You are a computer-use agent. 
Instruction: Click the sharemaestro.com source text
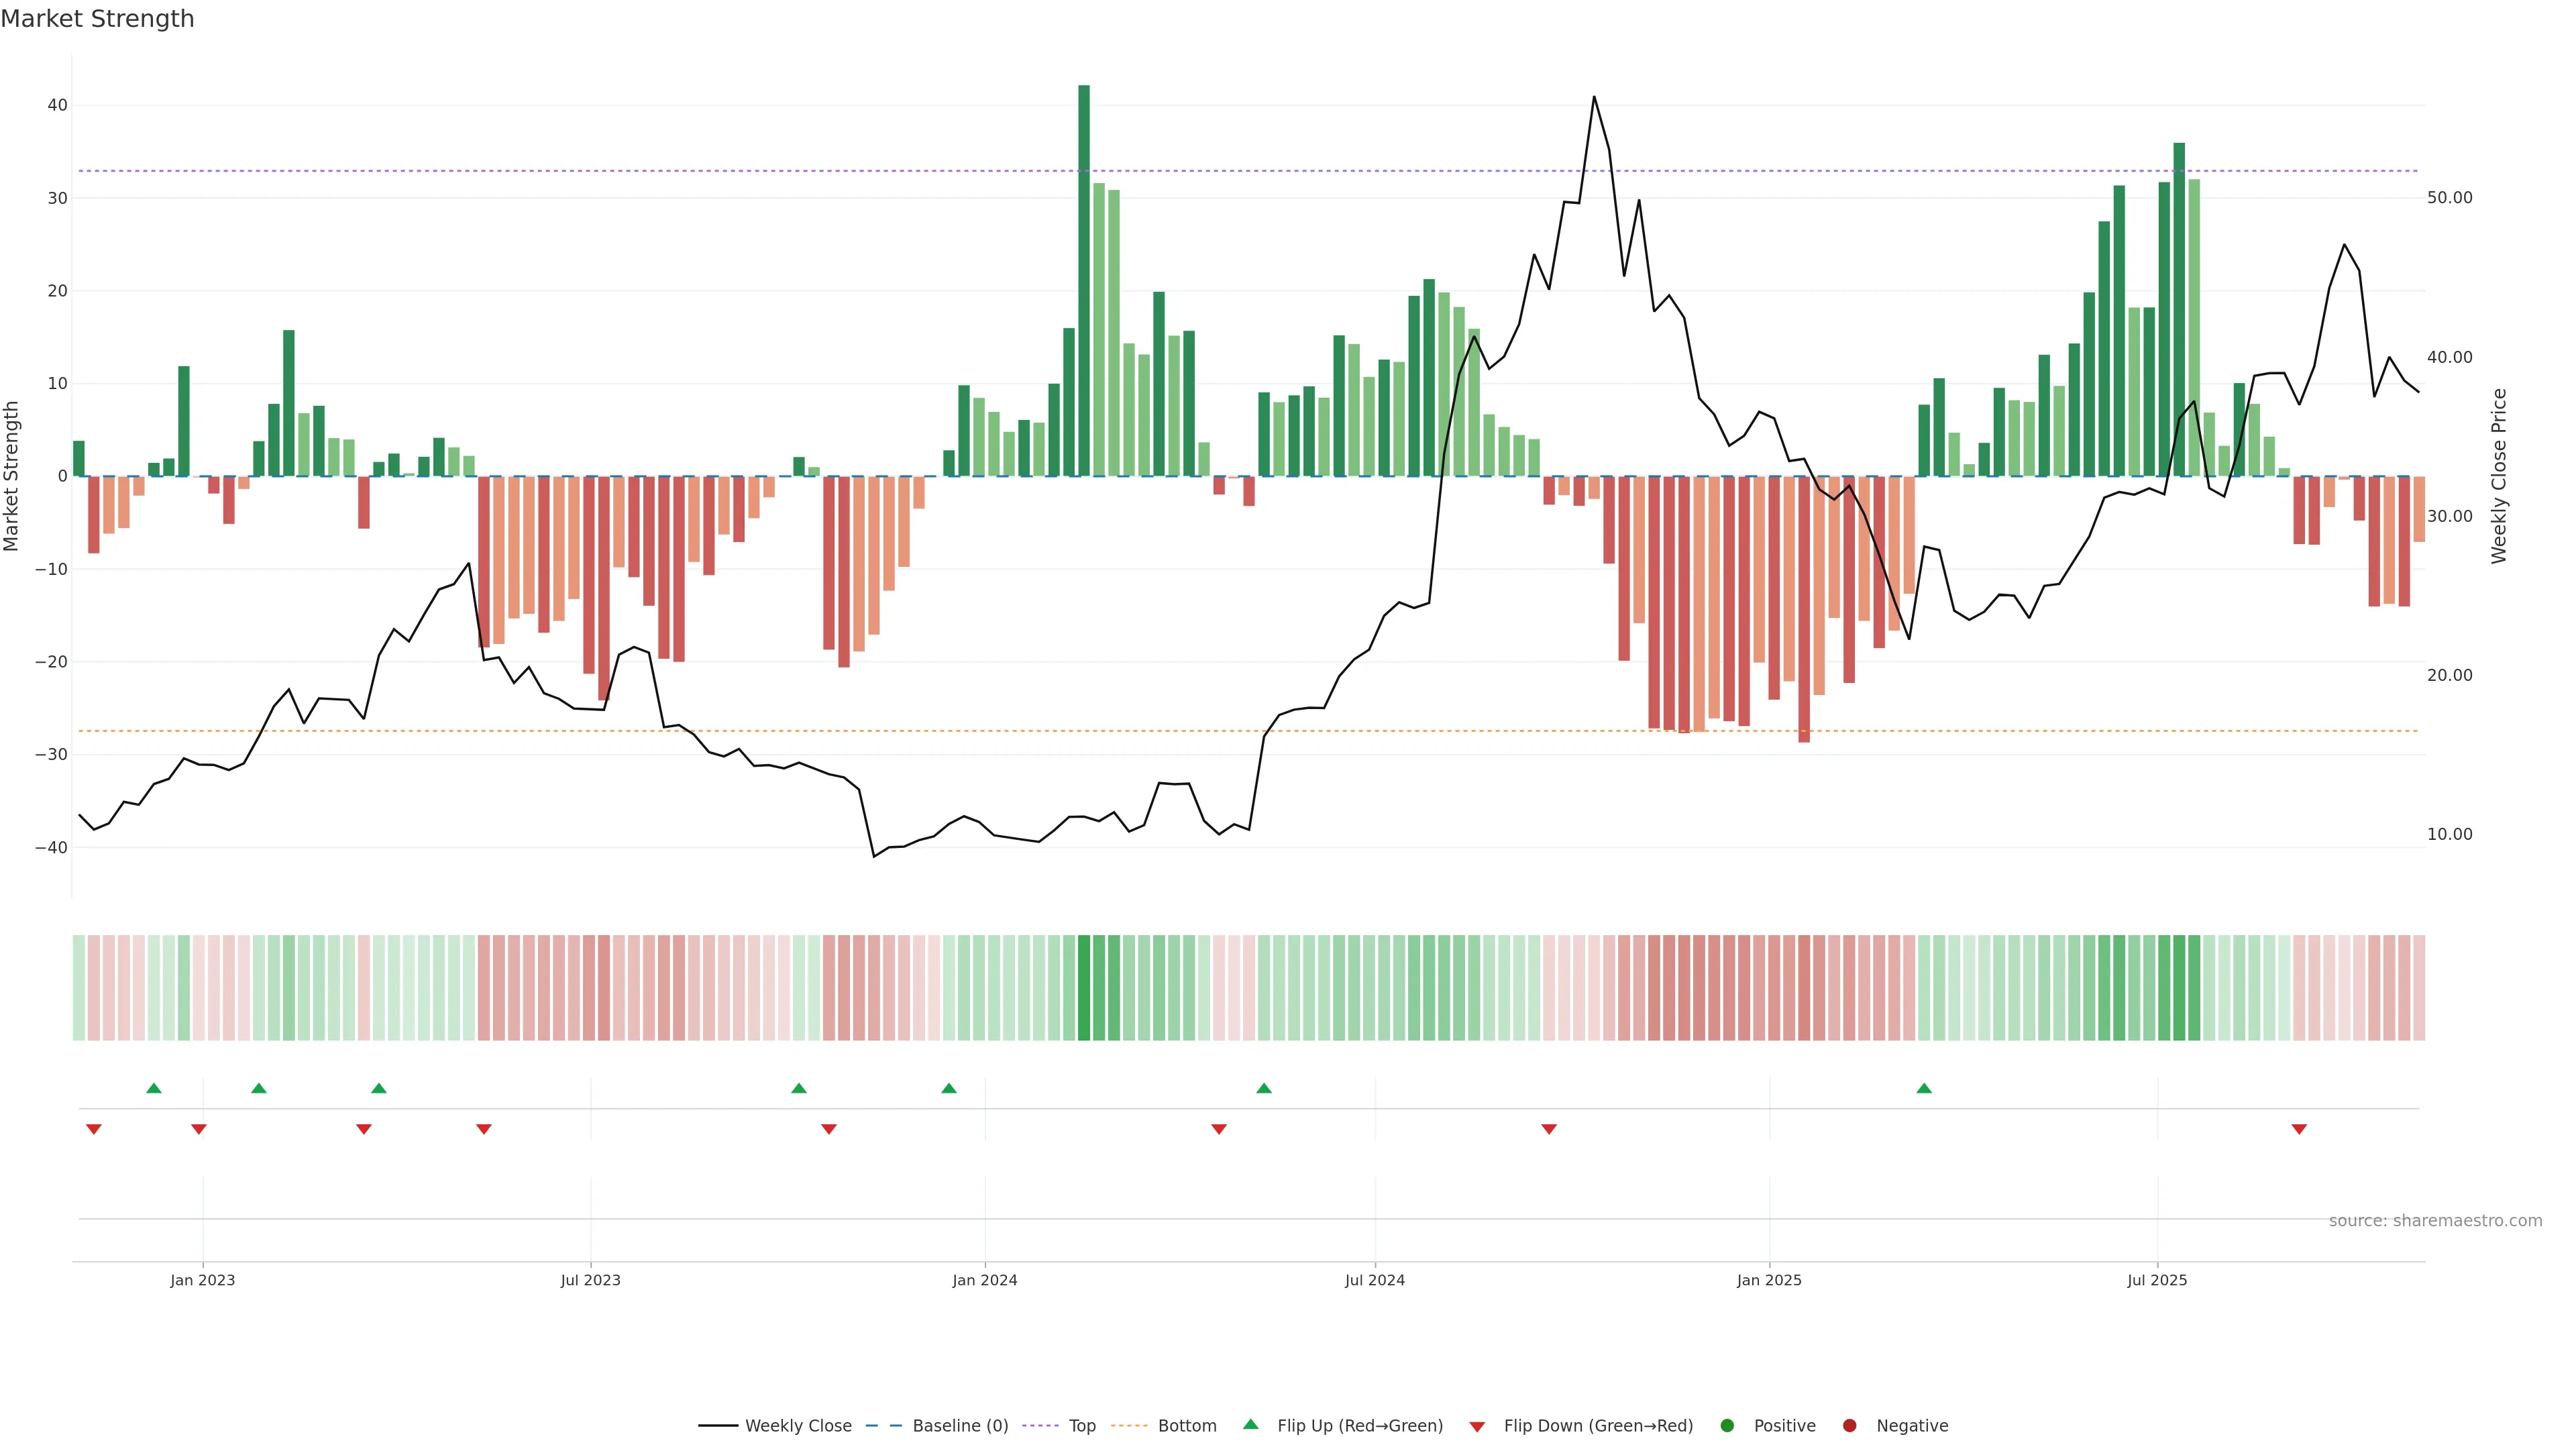[x=2435, y=1220]
